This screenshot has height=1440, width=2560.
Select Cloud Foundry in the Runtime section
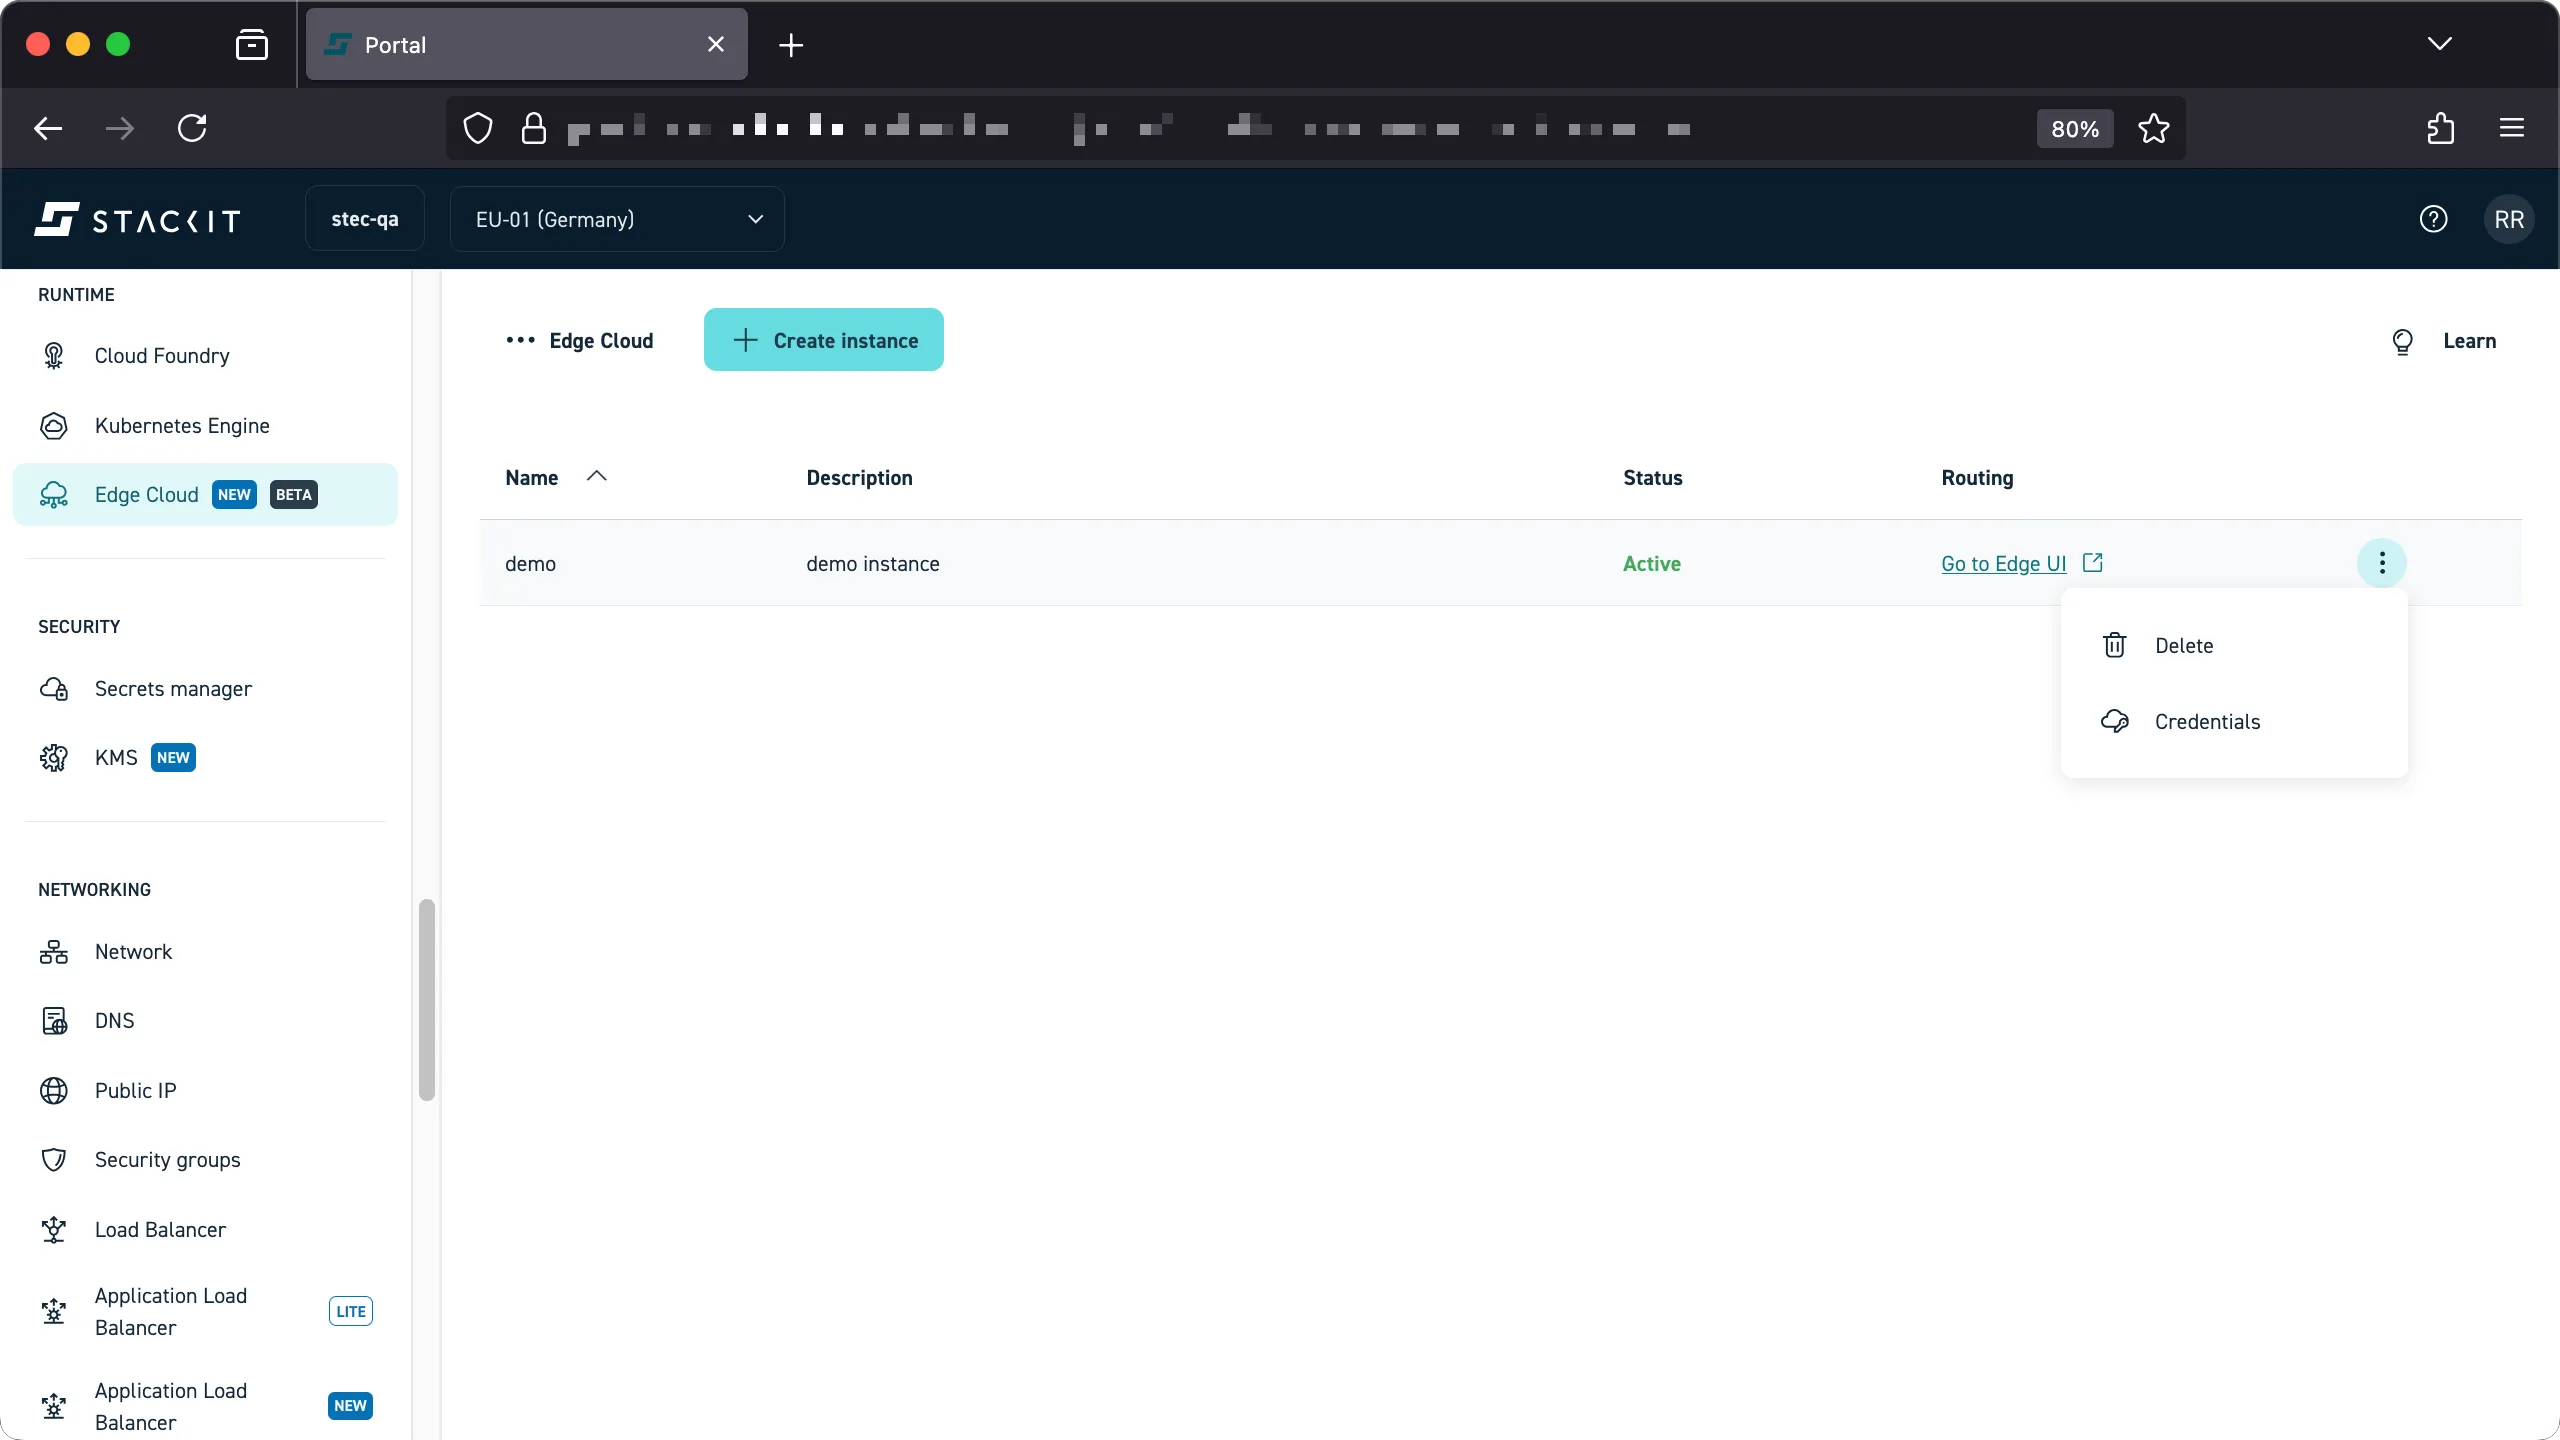click(x=161, y=355)
